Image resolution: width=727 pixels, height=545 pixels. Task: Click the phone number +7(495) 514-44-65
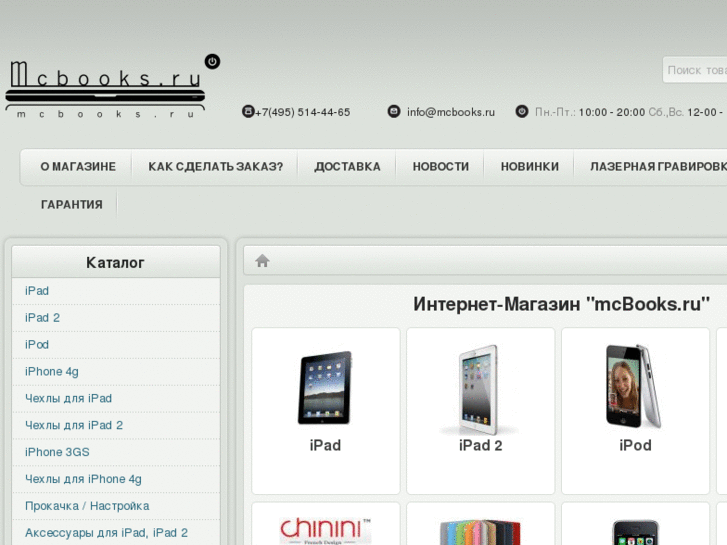click(x=302, y=112)
